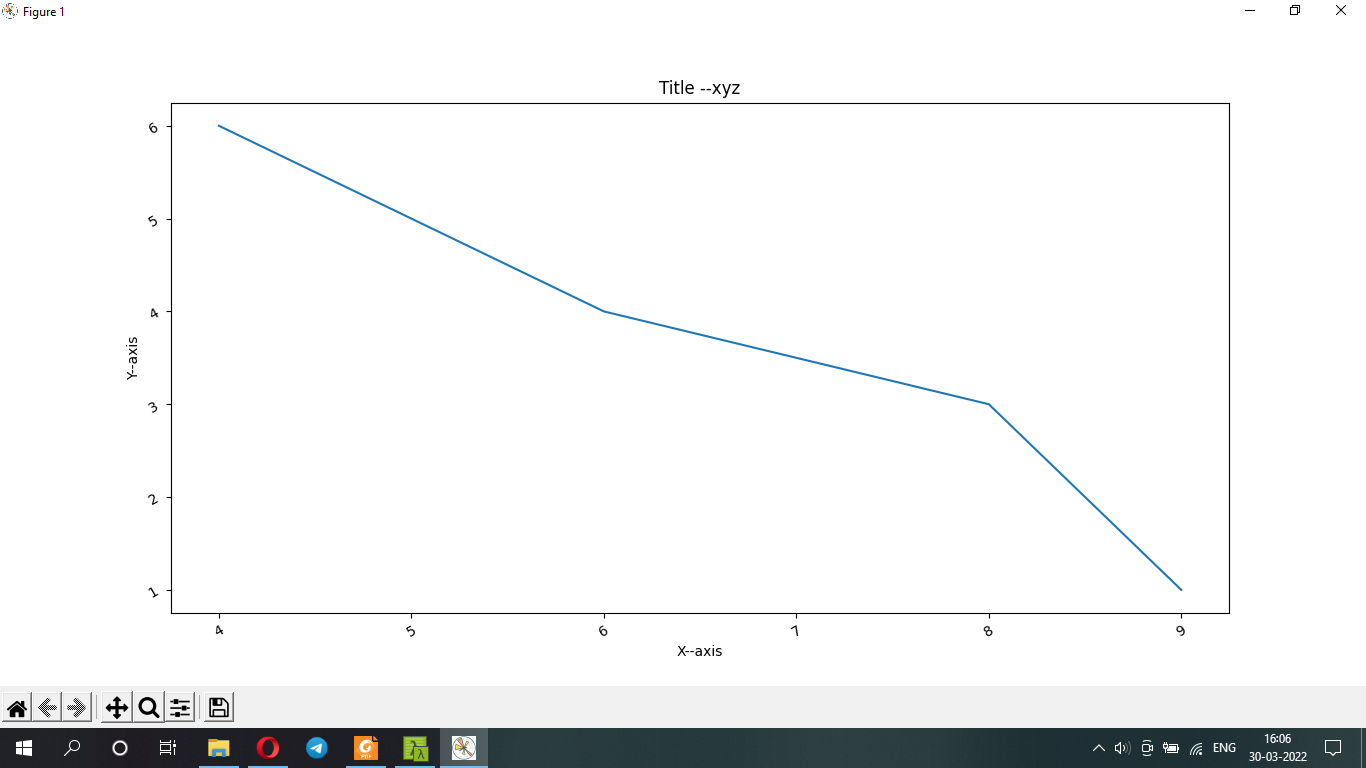Go back to the previous plot view
The height and width of the screenshot is (768, 1366).
point(46,707)
